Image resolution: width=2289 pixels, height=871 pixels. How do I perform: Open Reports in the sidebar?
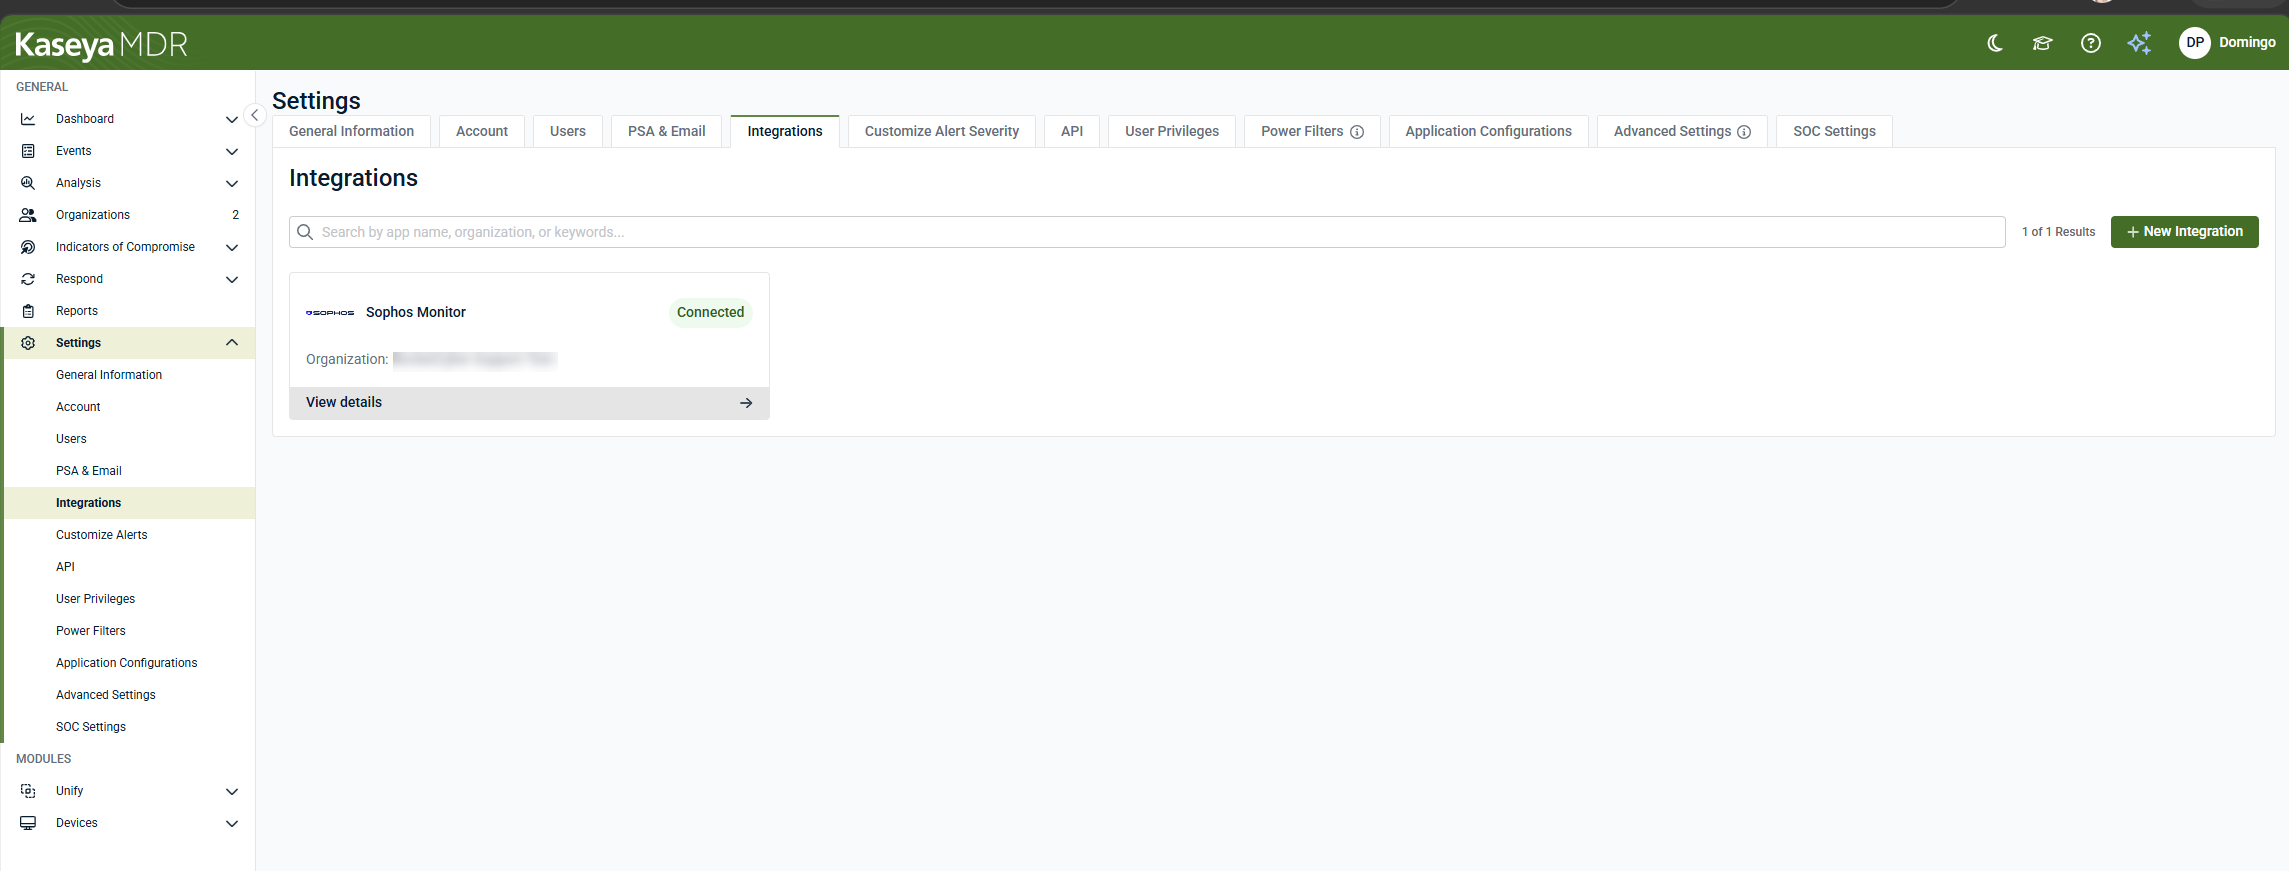click(x=128, y=311)
